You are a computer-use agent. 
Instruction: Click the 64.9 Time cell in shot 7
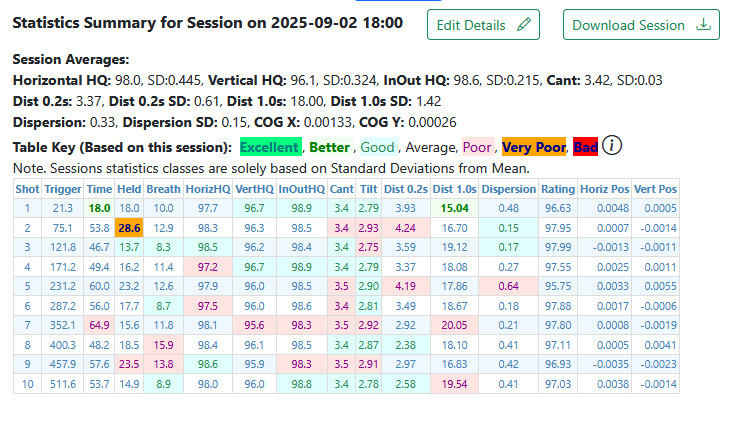[99, 324]
